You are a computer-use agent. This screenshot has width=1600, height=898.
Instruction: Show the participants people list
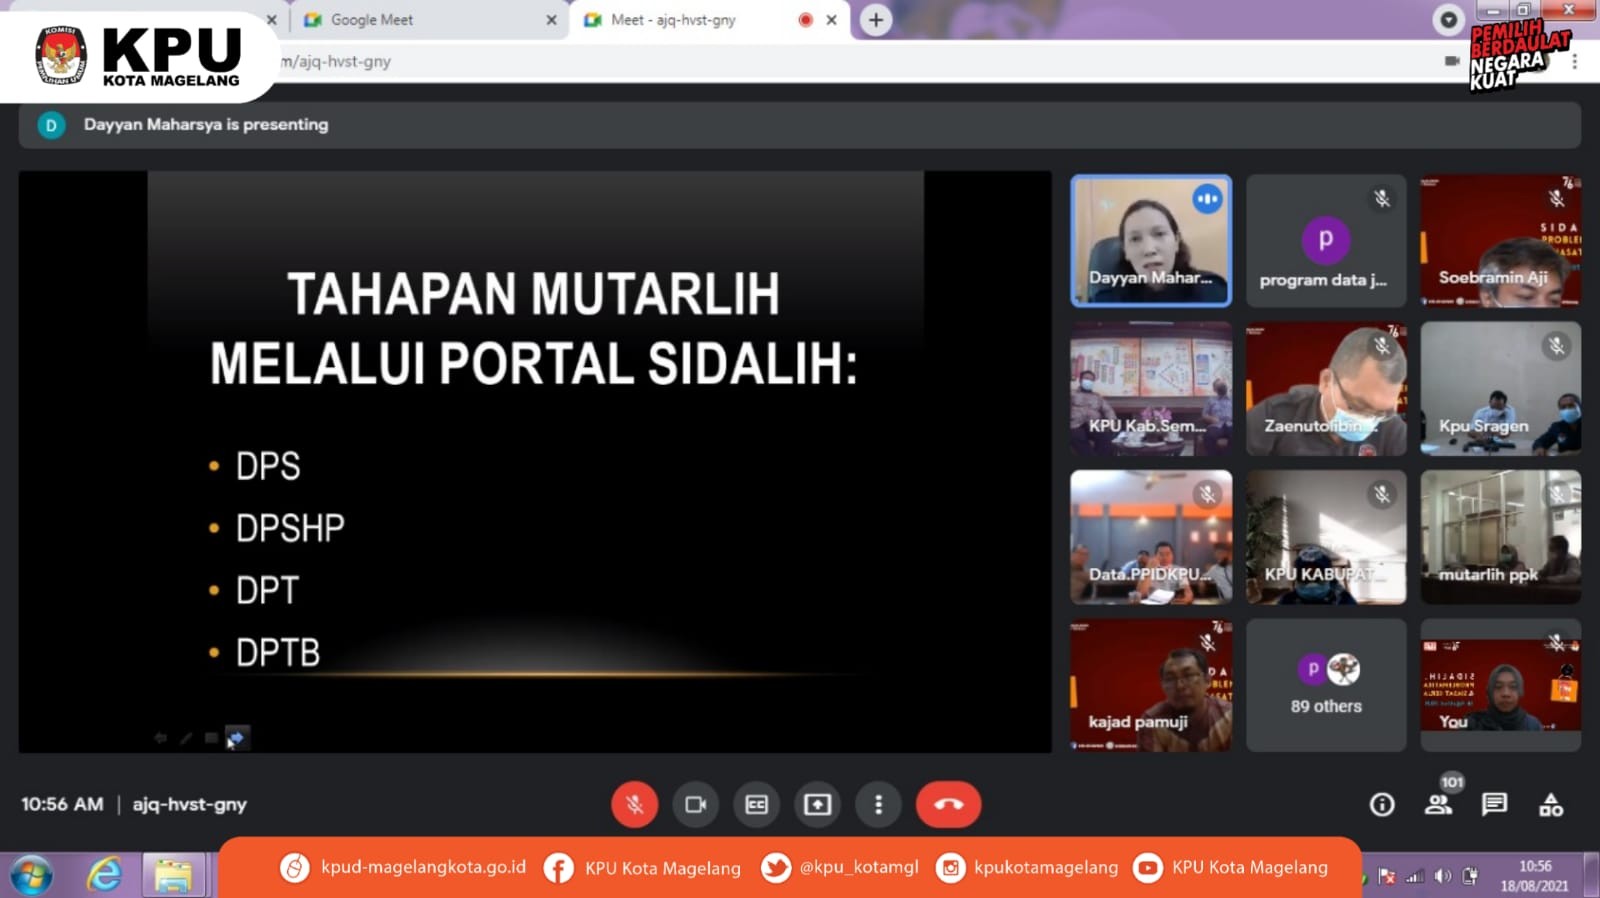(1438, 805)
